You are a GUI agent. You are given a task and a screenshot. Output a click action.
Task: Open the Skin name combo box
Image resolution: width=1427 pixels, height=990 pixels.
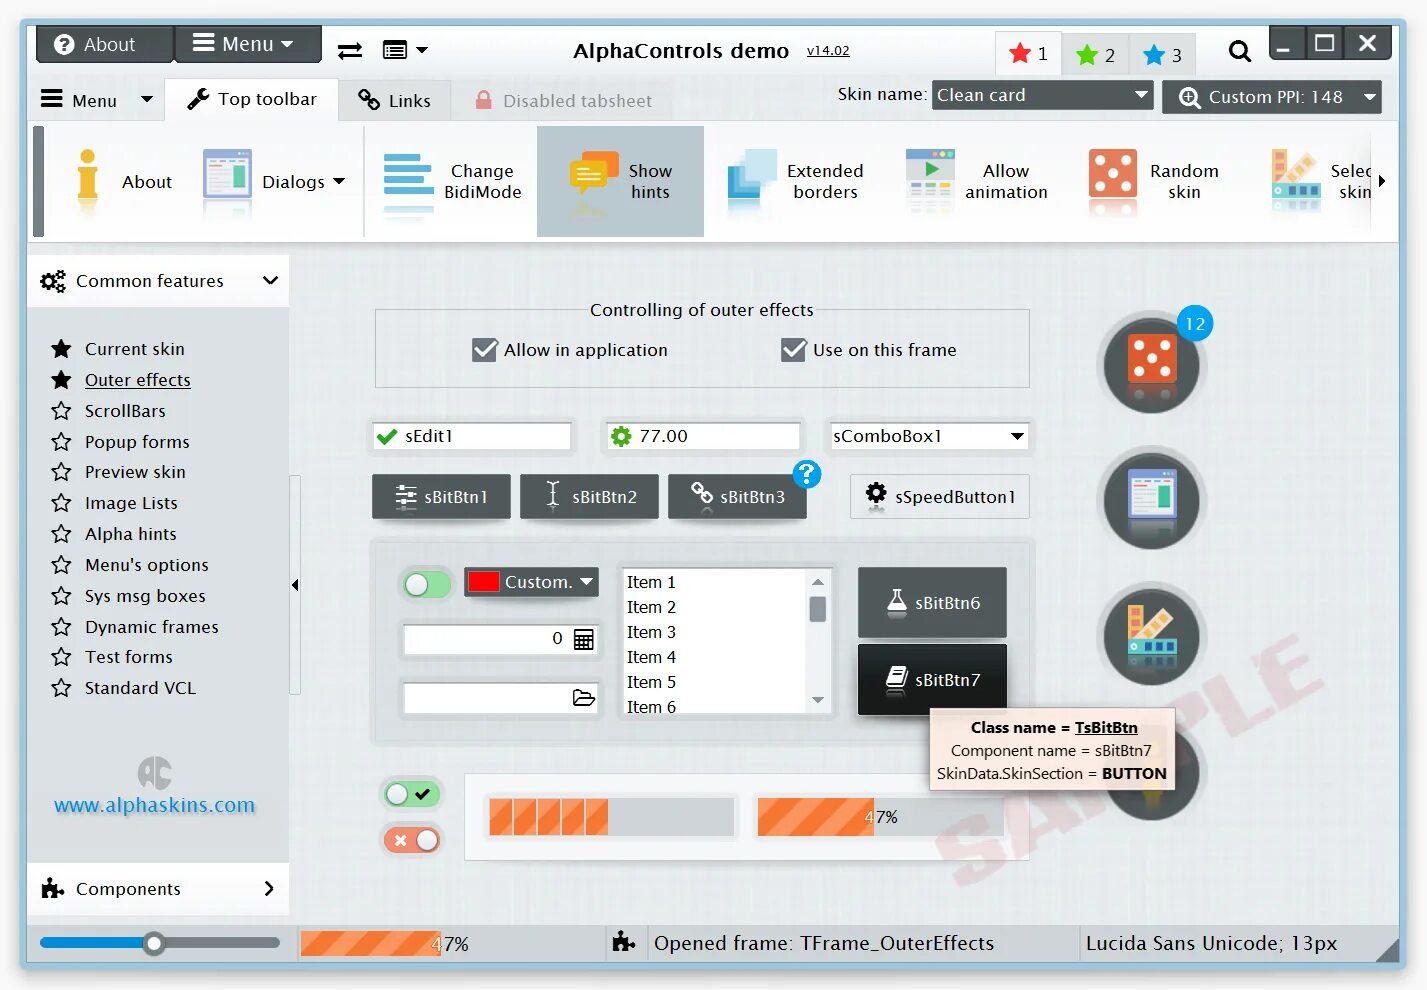(x=1043, y=95)
